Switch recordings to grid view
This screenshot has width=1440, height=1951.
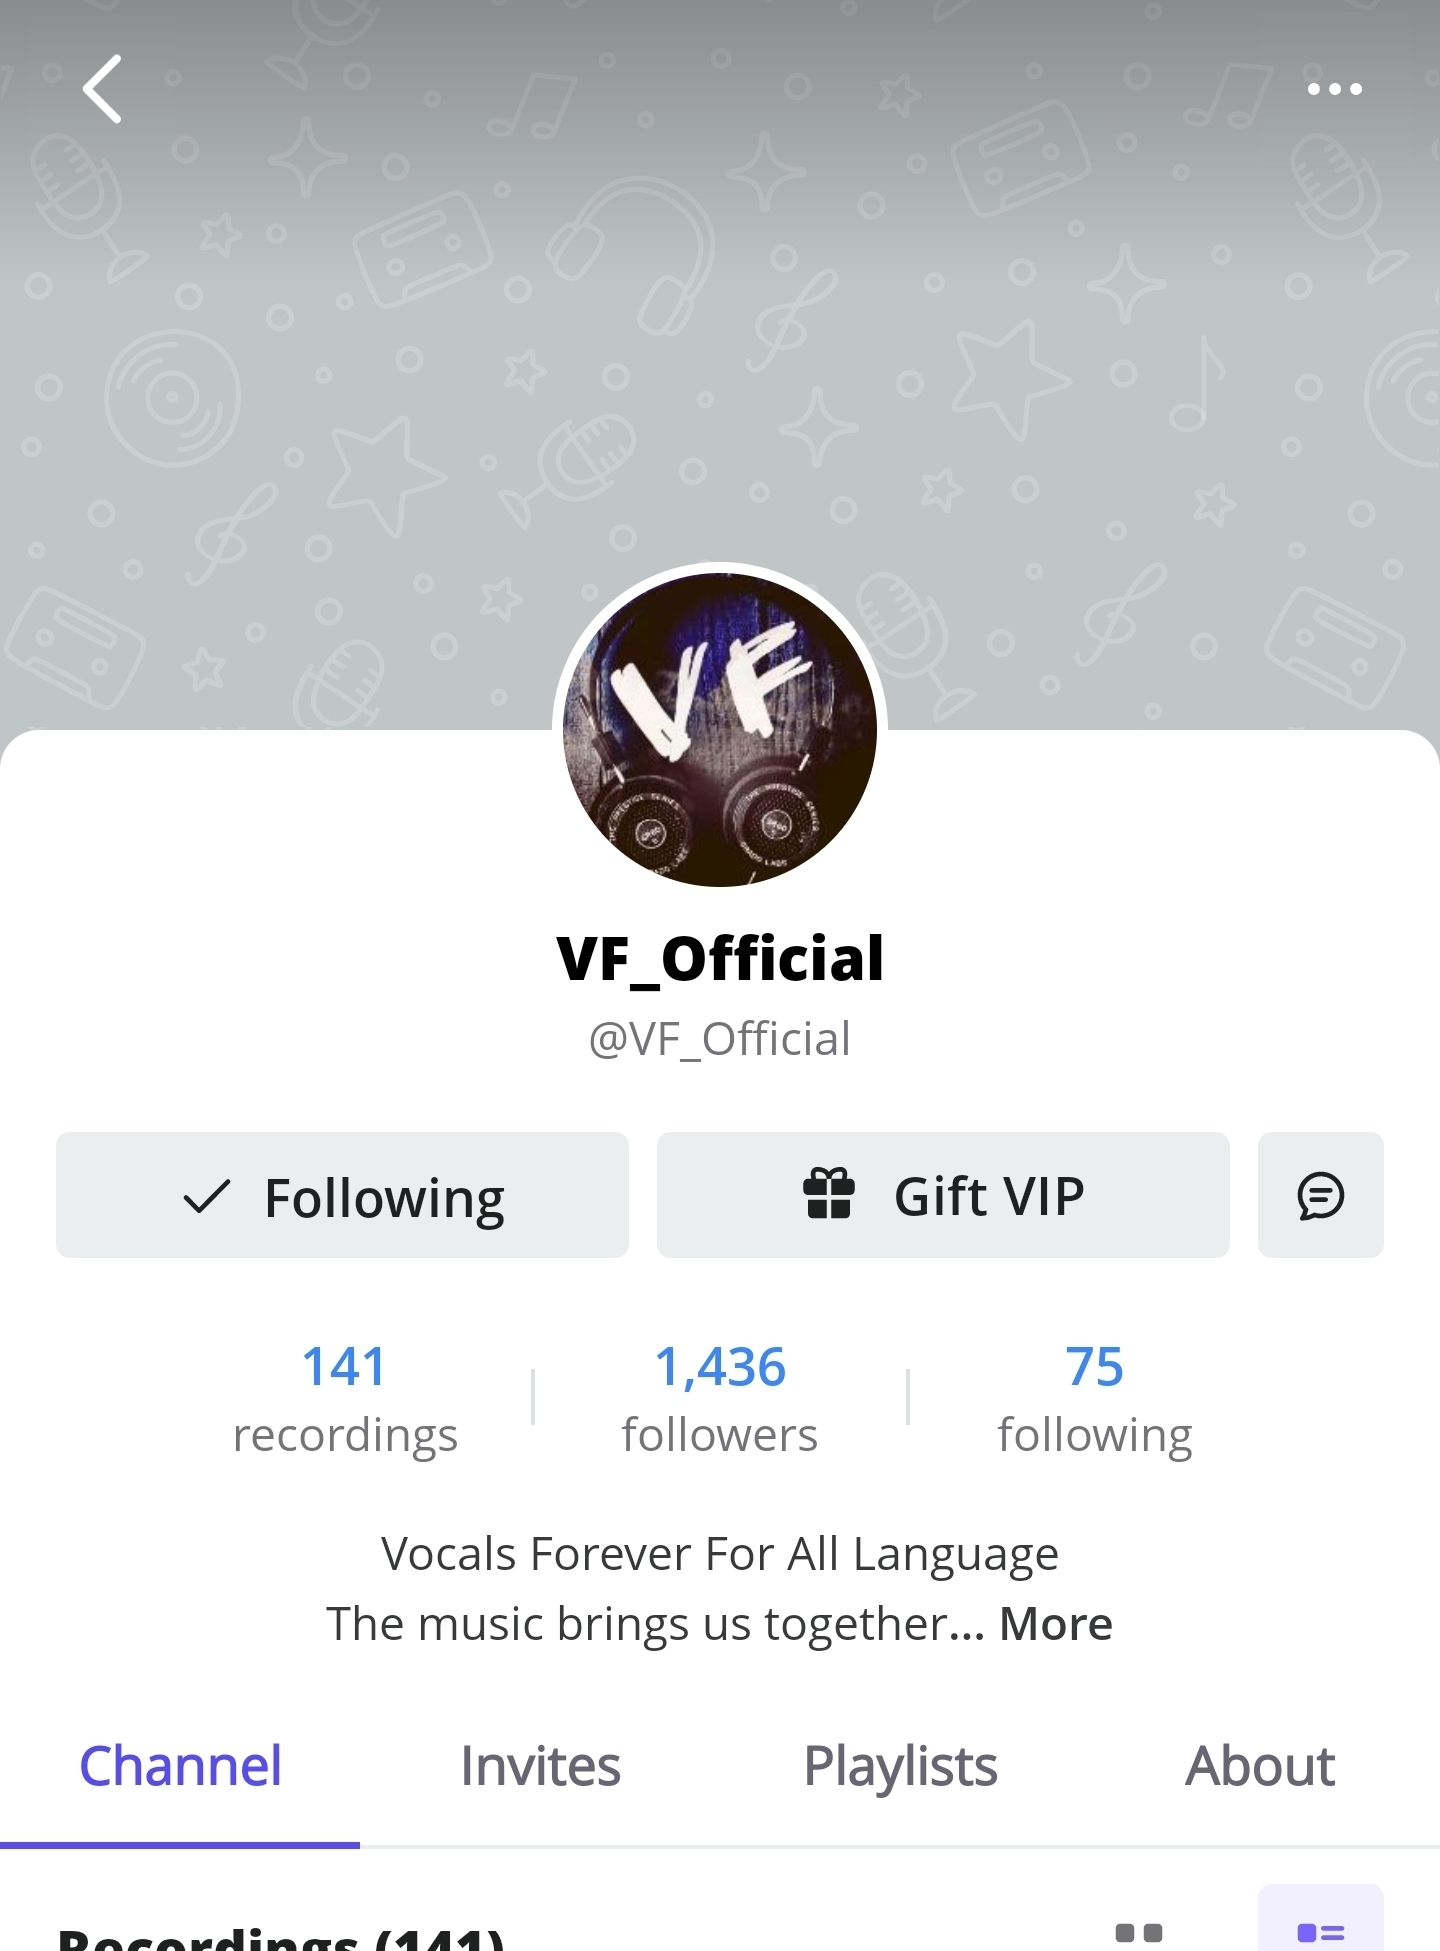tap(1139, 1932)
